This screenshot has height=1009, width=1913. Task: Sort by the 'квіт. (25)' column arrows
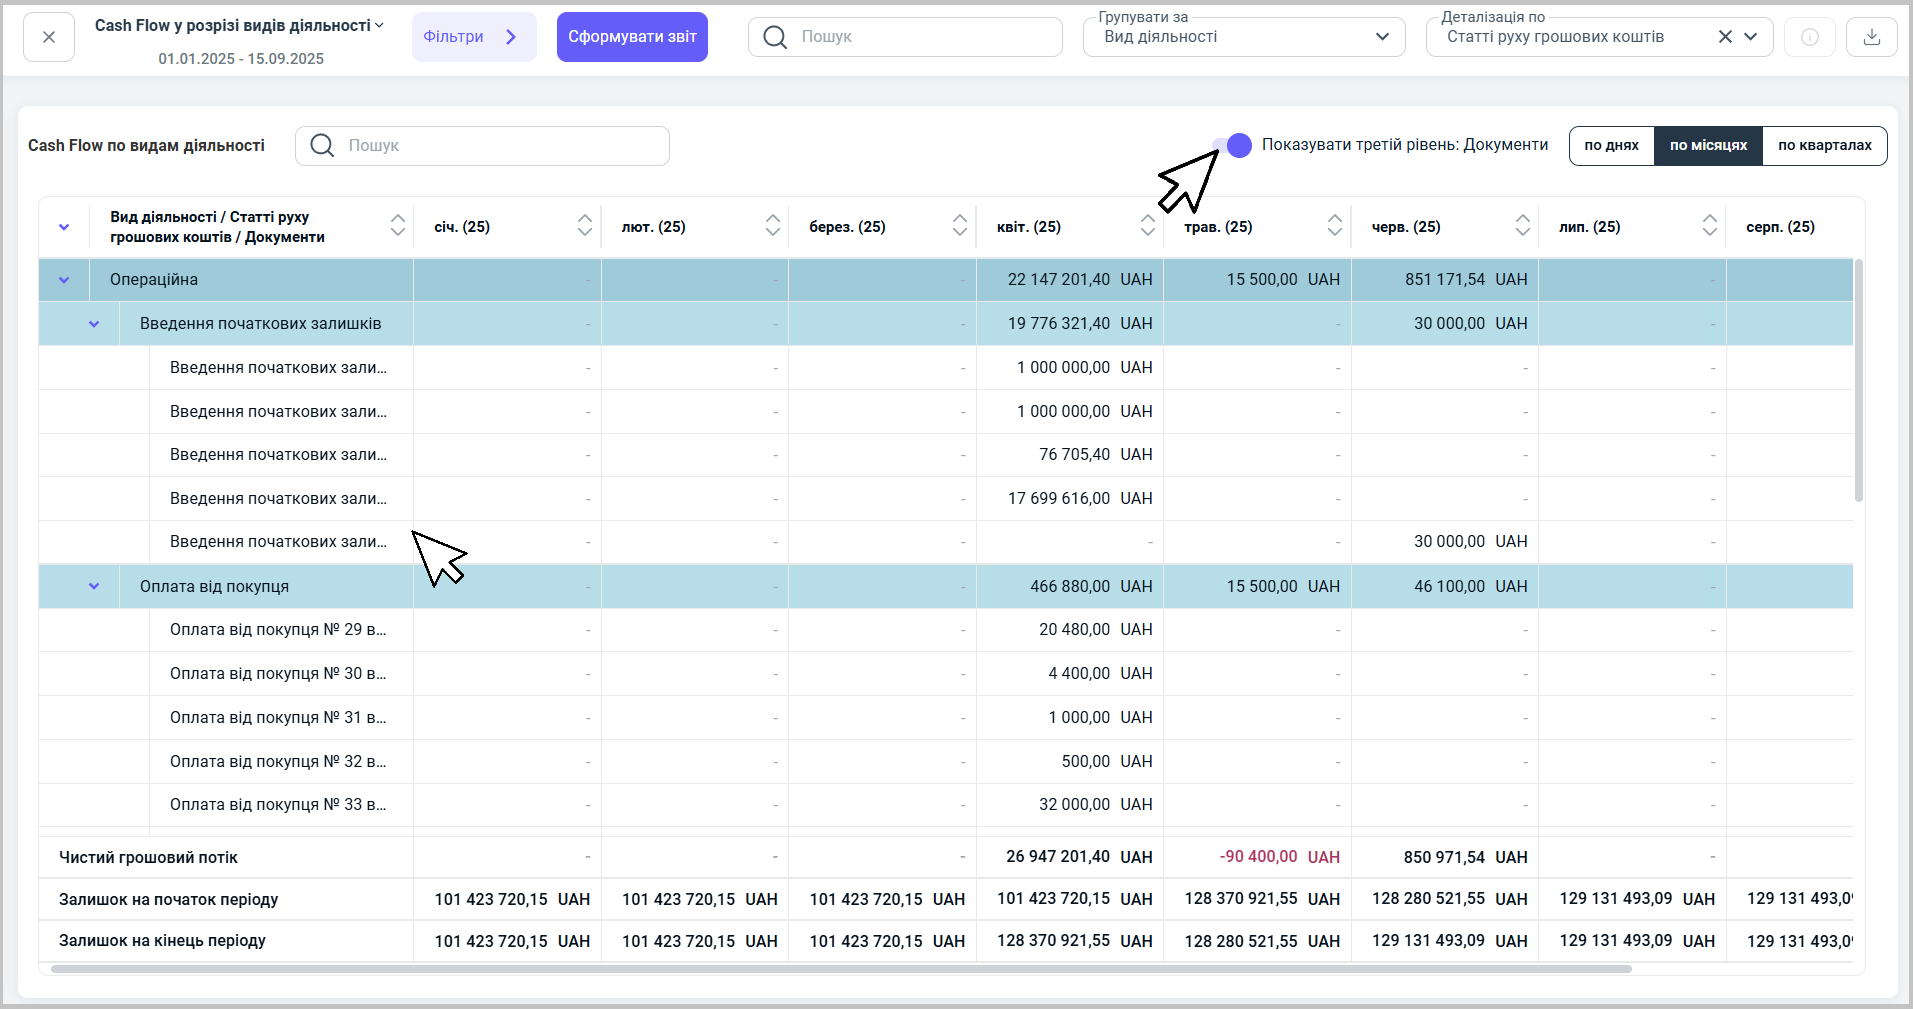pyautogui.click(x=1147, y=226)
